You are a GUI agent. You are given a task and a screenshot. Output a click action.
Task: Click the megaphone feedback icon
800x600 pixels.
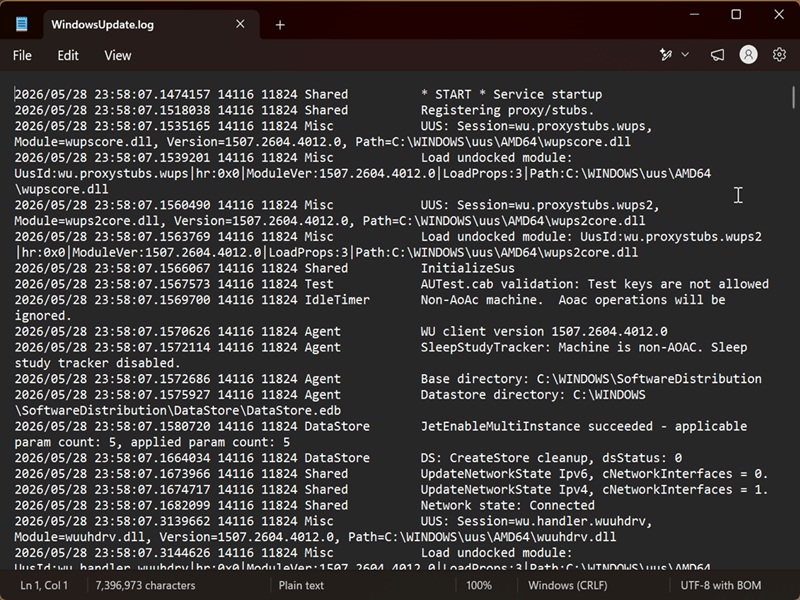pyautogui.click(x=717, y=55)
